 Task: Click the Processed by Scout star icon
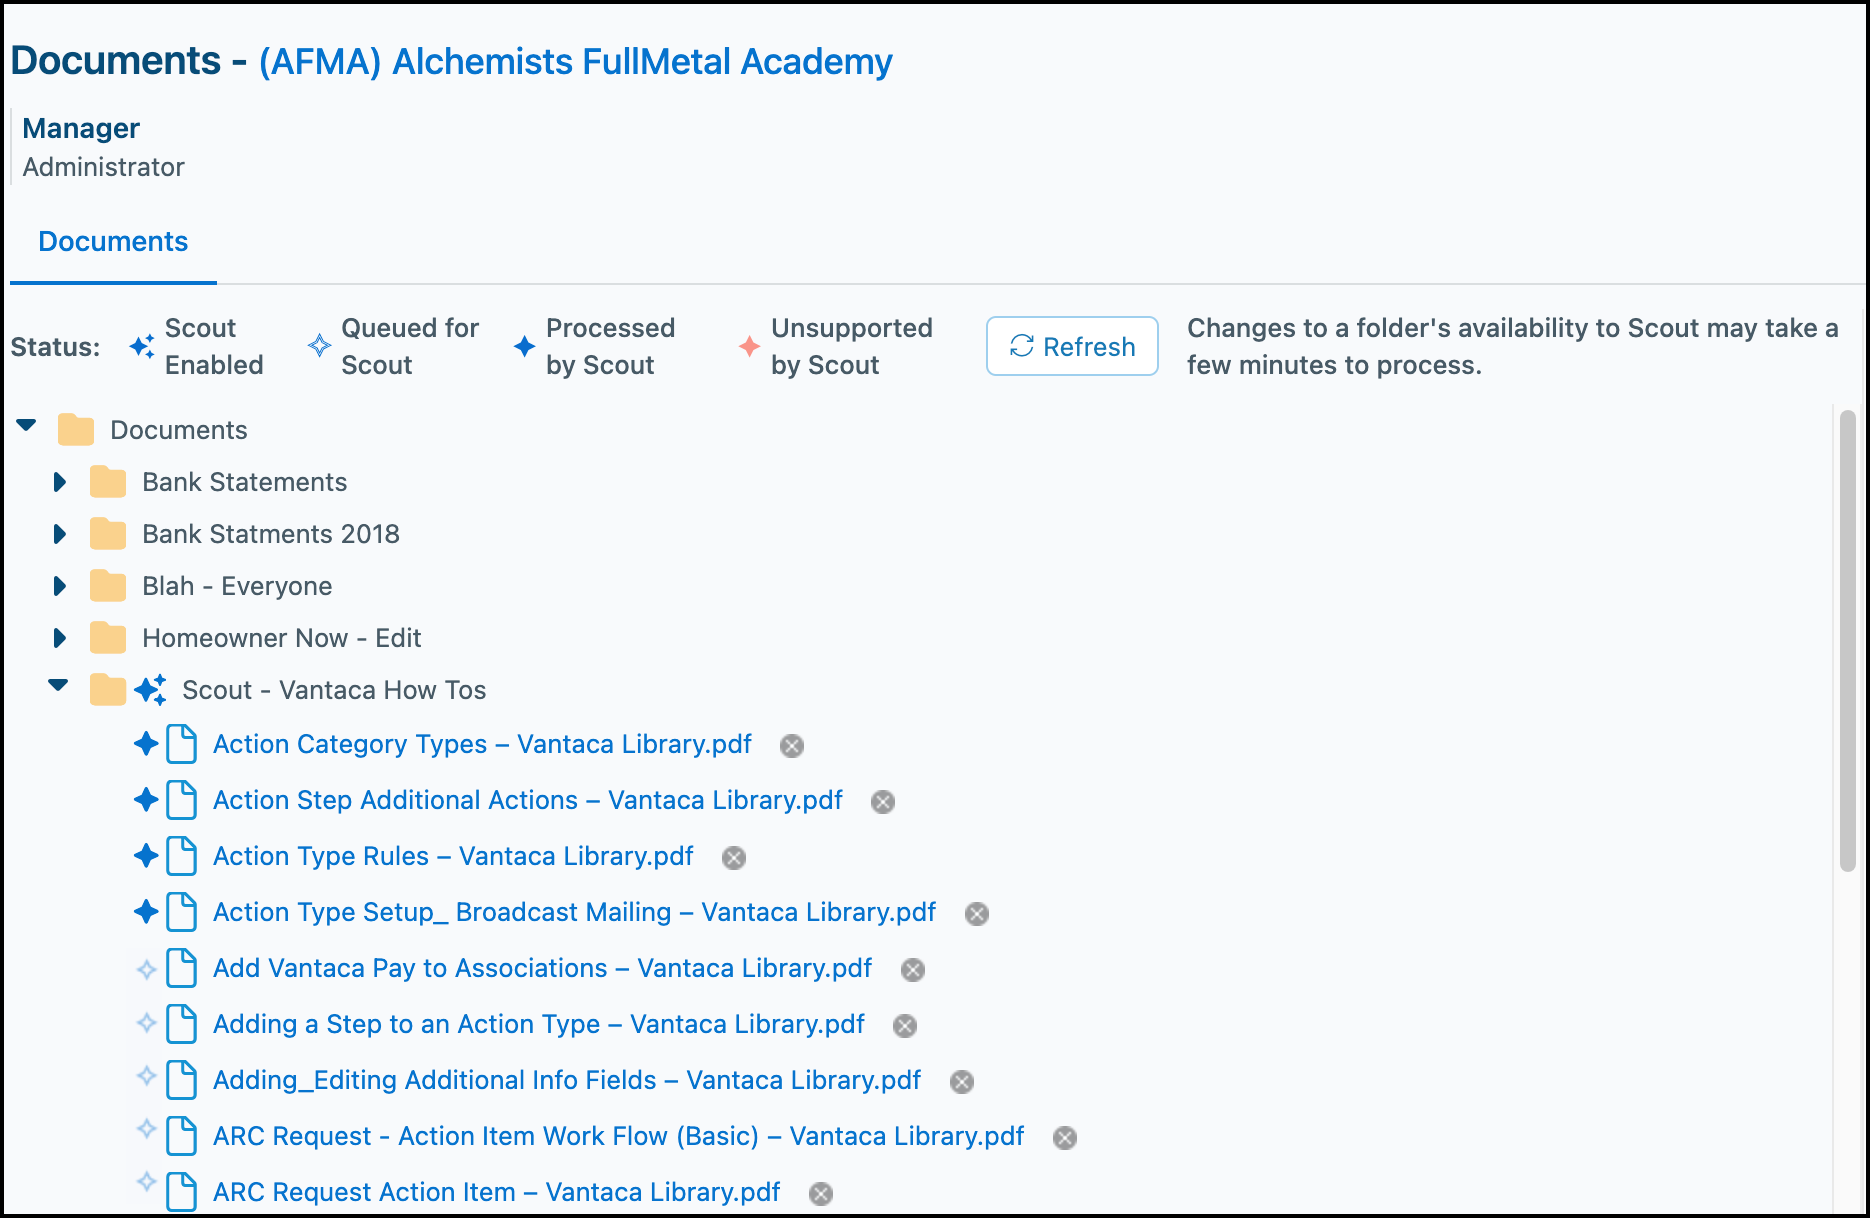(524, 347)
